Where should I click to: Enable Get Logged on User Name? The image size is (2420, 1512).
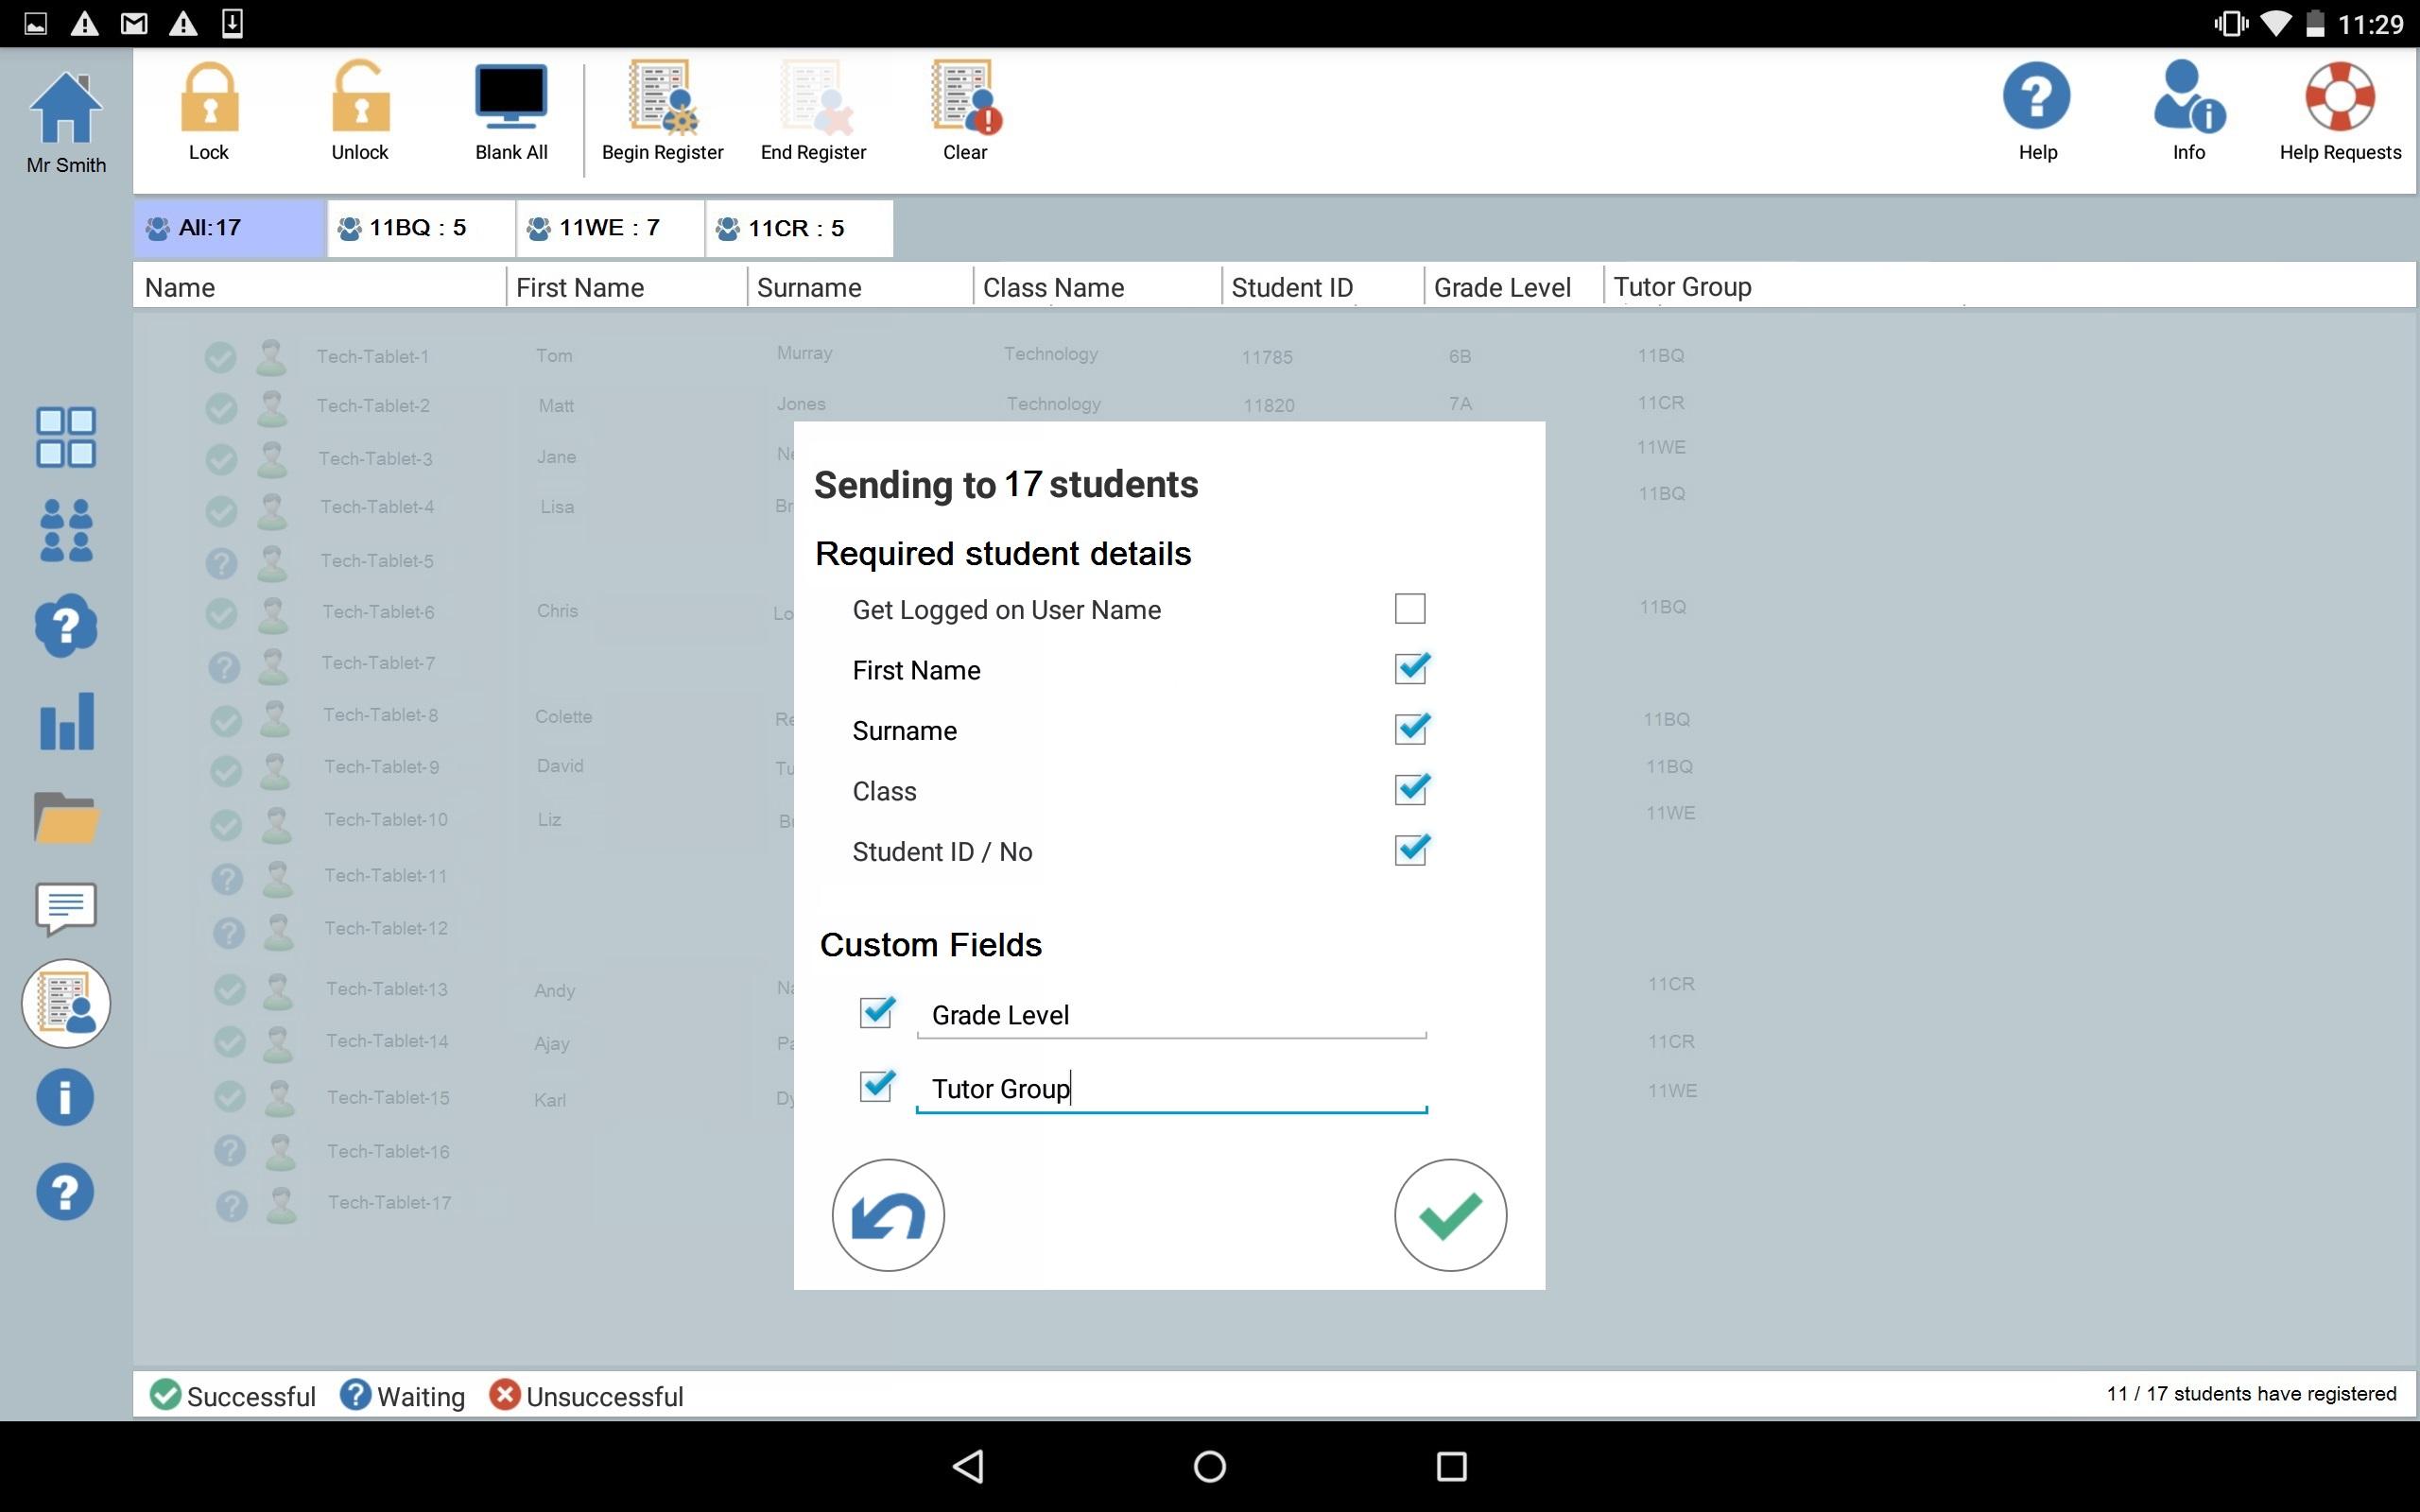(1409, 607)
